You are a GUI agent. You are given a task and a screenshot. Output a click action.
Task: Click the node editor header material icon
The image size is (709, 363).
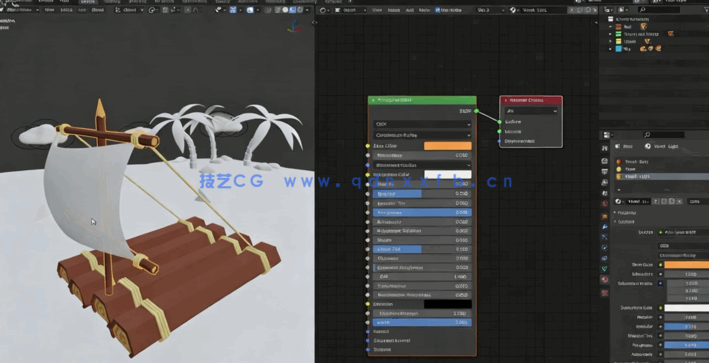pyautogui.click(x=513, y=10)
